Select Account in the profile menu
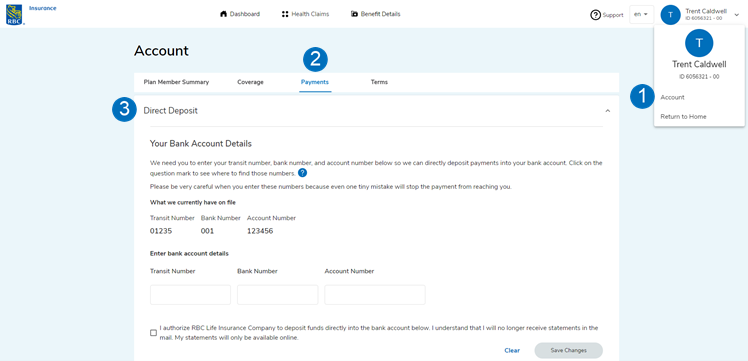The height and width of the screenshot is (361, 748). tap(672, 97)
